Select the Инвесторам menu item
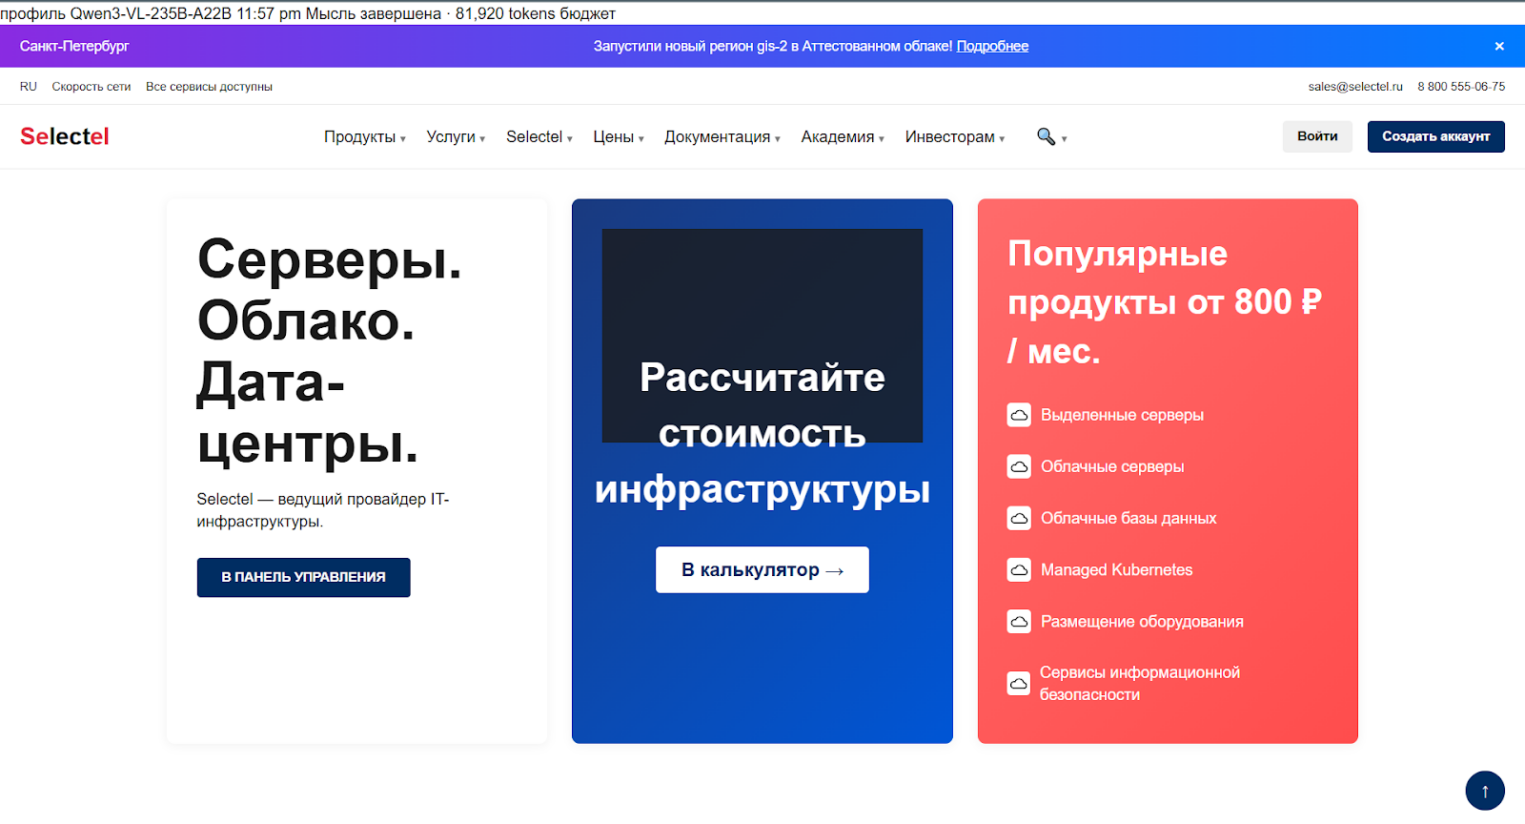Image resolution: width=1525 pixels, height=824 pixels. (950, 136)
